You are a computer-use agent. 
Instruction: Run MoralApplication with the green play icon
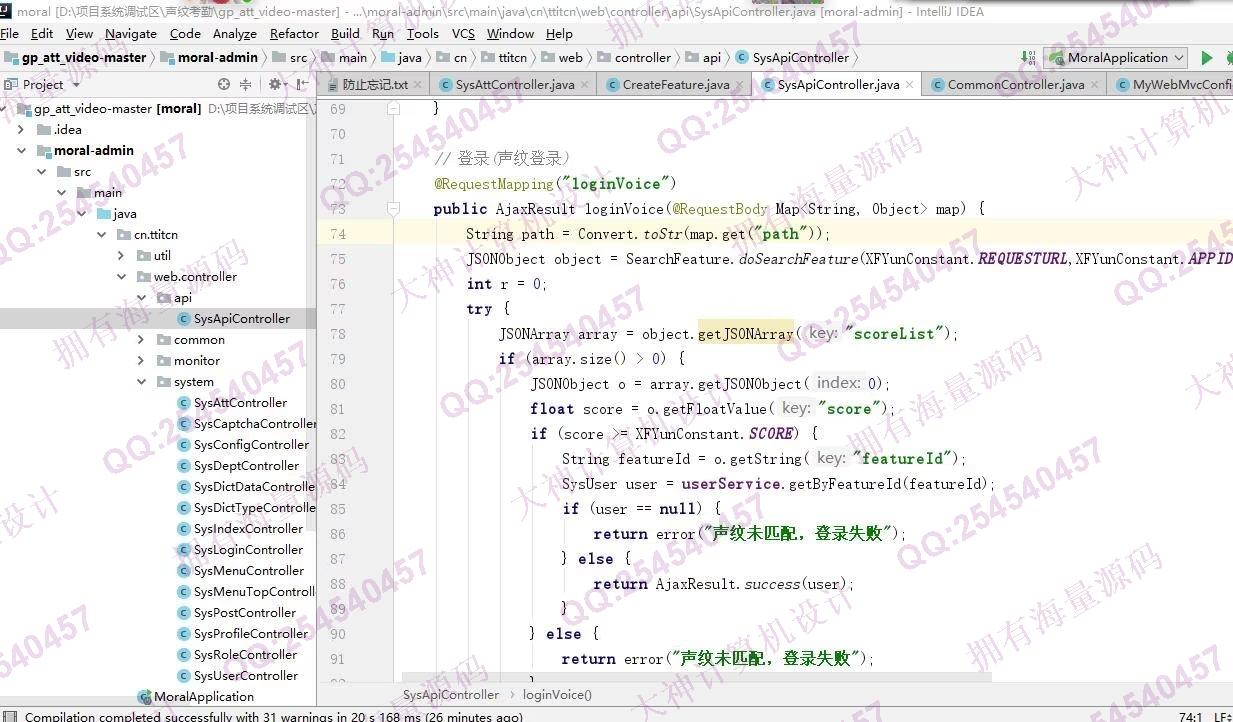pyautogui.click(x=1207, y=58)
